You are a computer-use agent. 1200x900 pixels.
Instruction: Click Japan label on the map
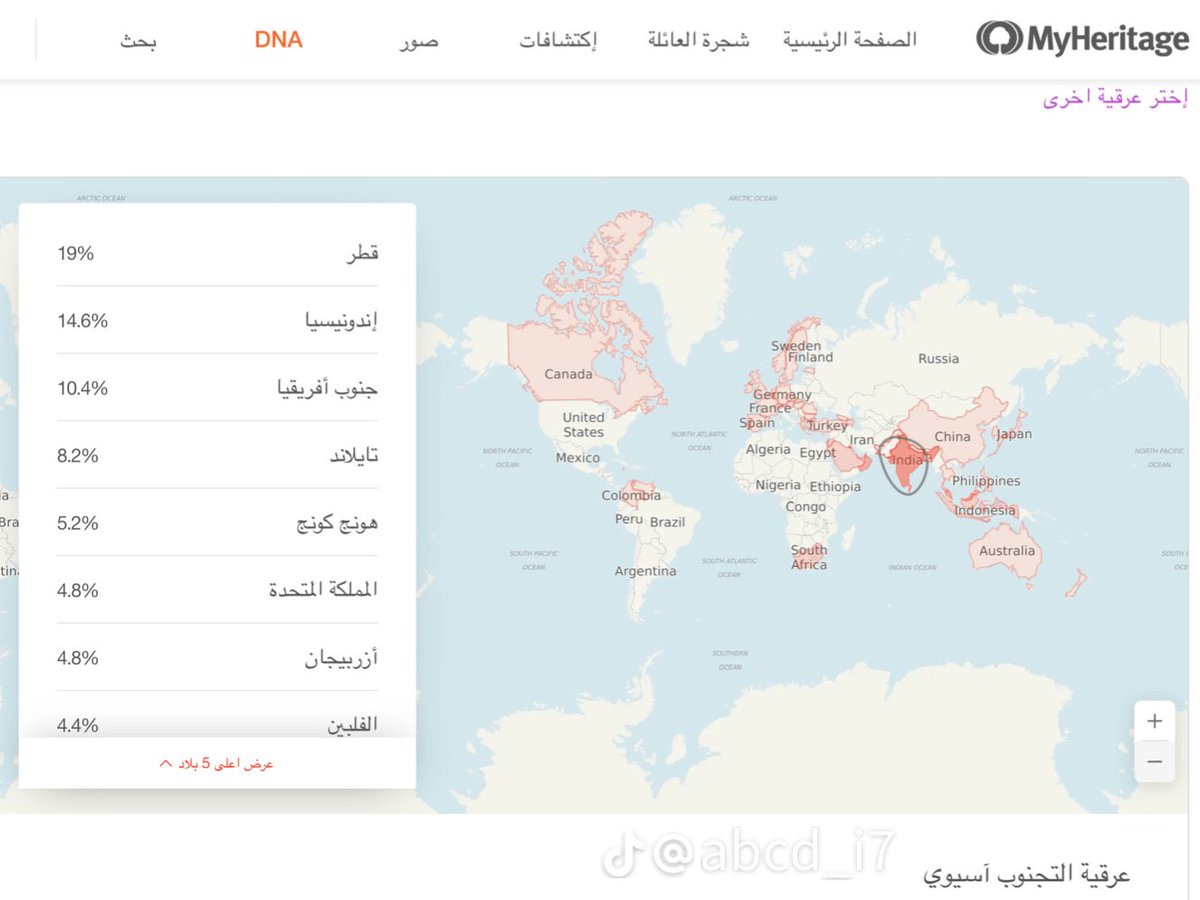pos(1014,434)
